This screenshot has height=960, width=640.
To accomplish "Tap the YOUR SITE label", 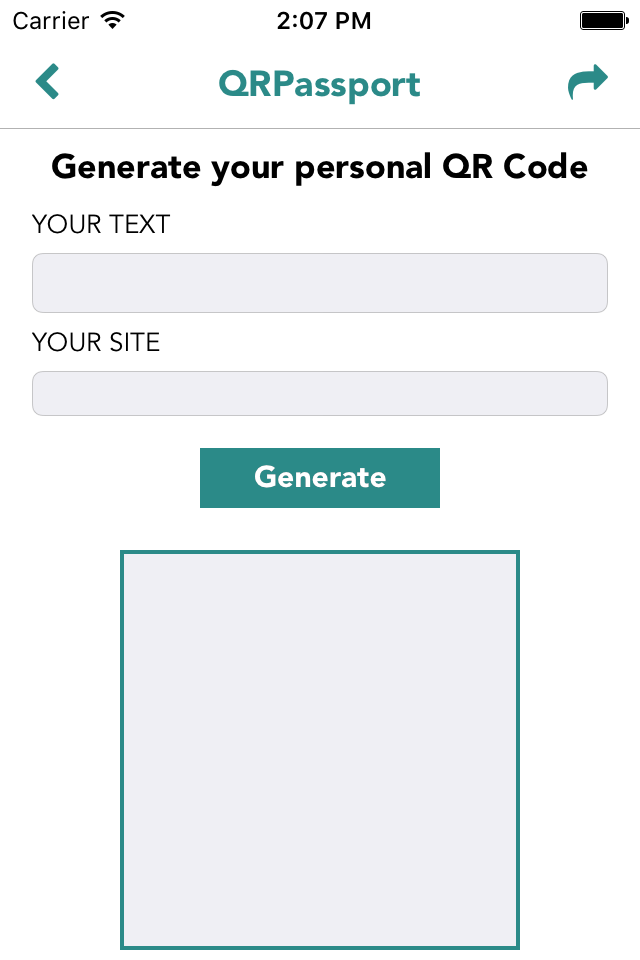I will [96, 342].
